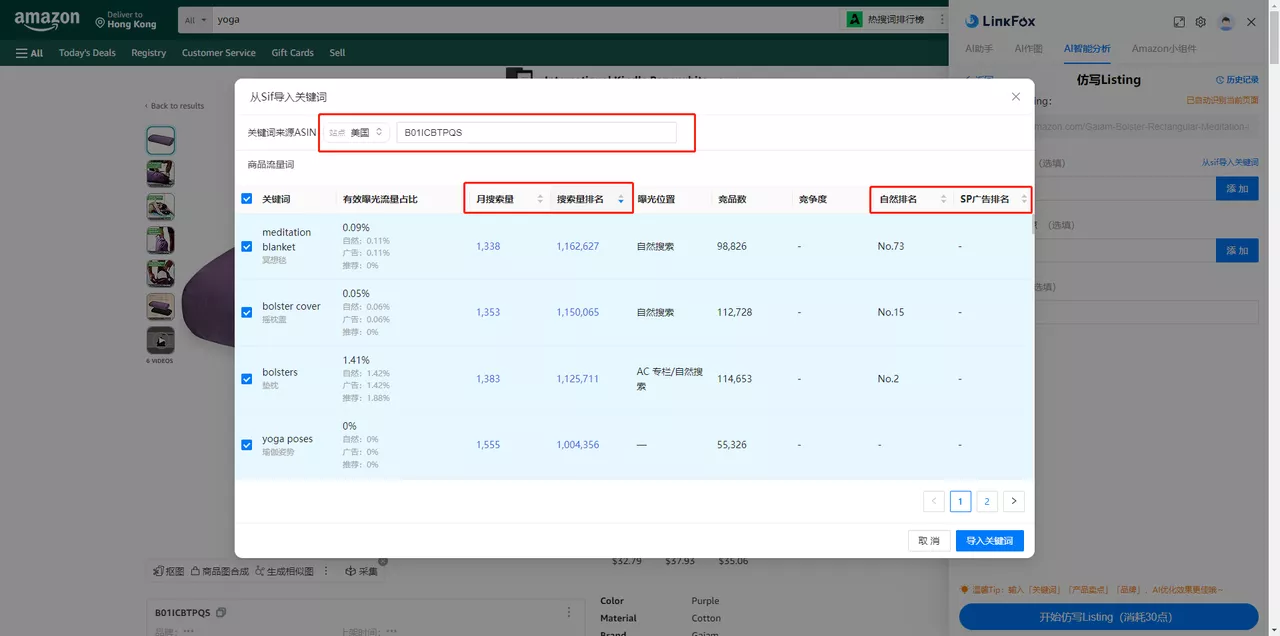The image size is (1280, 636).
Task: Open LinkFox settings via gear icon
Action: [x=1200, y=21]
